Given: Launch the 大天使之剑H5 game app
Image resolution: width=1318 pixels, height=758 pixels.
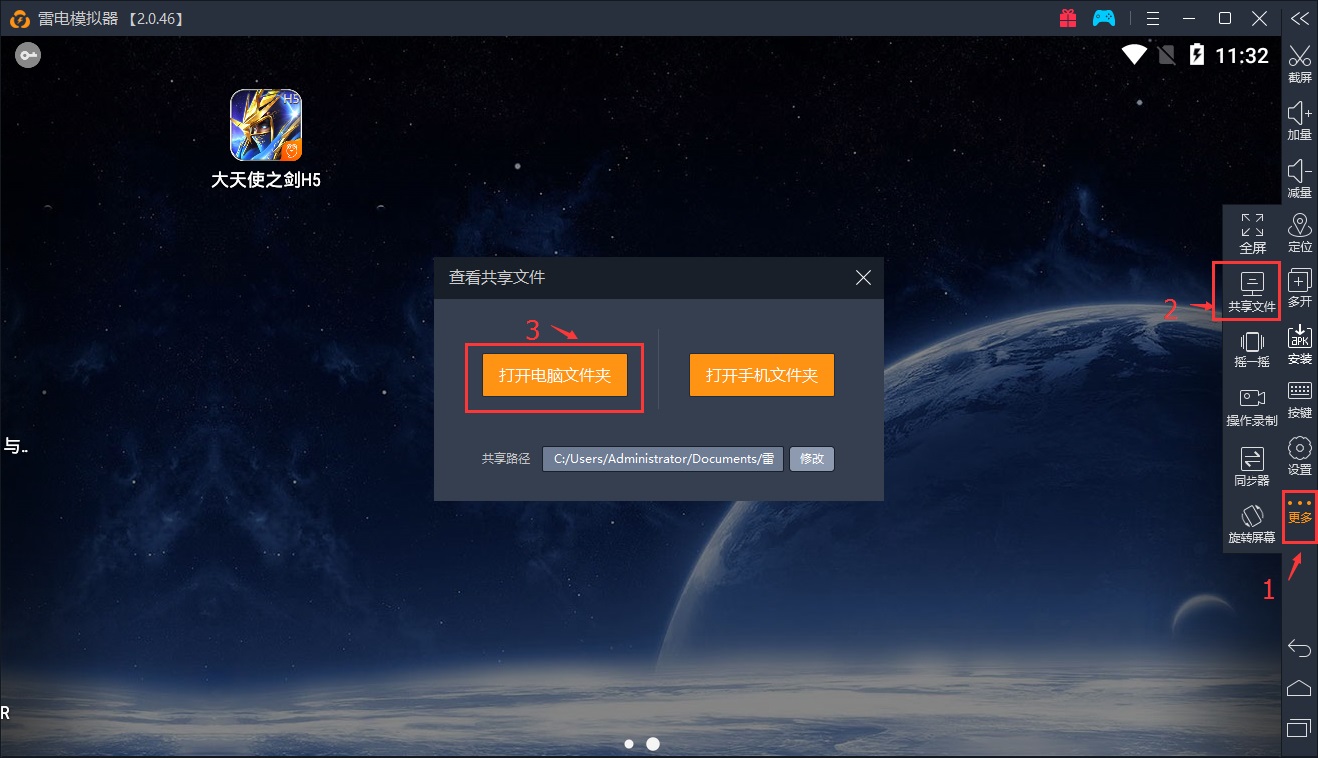Looking at the screenshot, I should (x=266, y=126).
